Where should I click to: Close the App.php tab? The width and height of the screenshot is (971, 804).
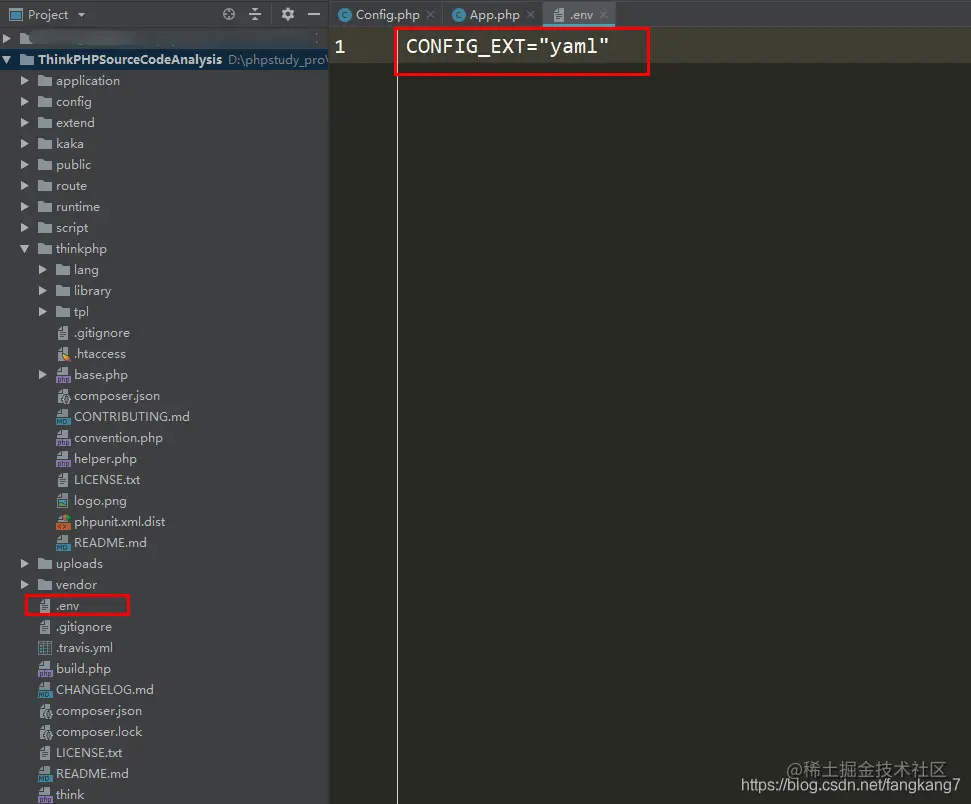point(531,15)
